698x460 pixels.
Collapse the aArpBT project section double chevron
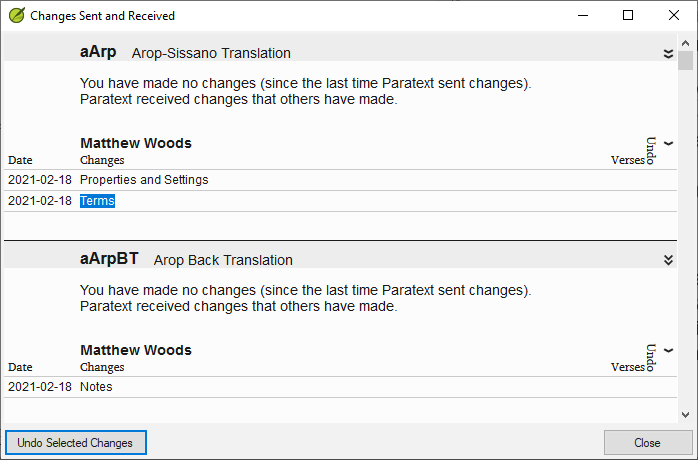click(668, 260)
